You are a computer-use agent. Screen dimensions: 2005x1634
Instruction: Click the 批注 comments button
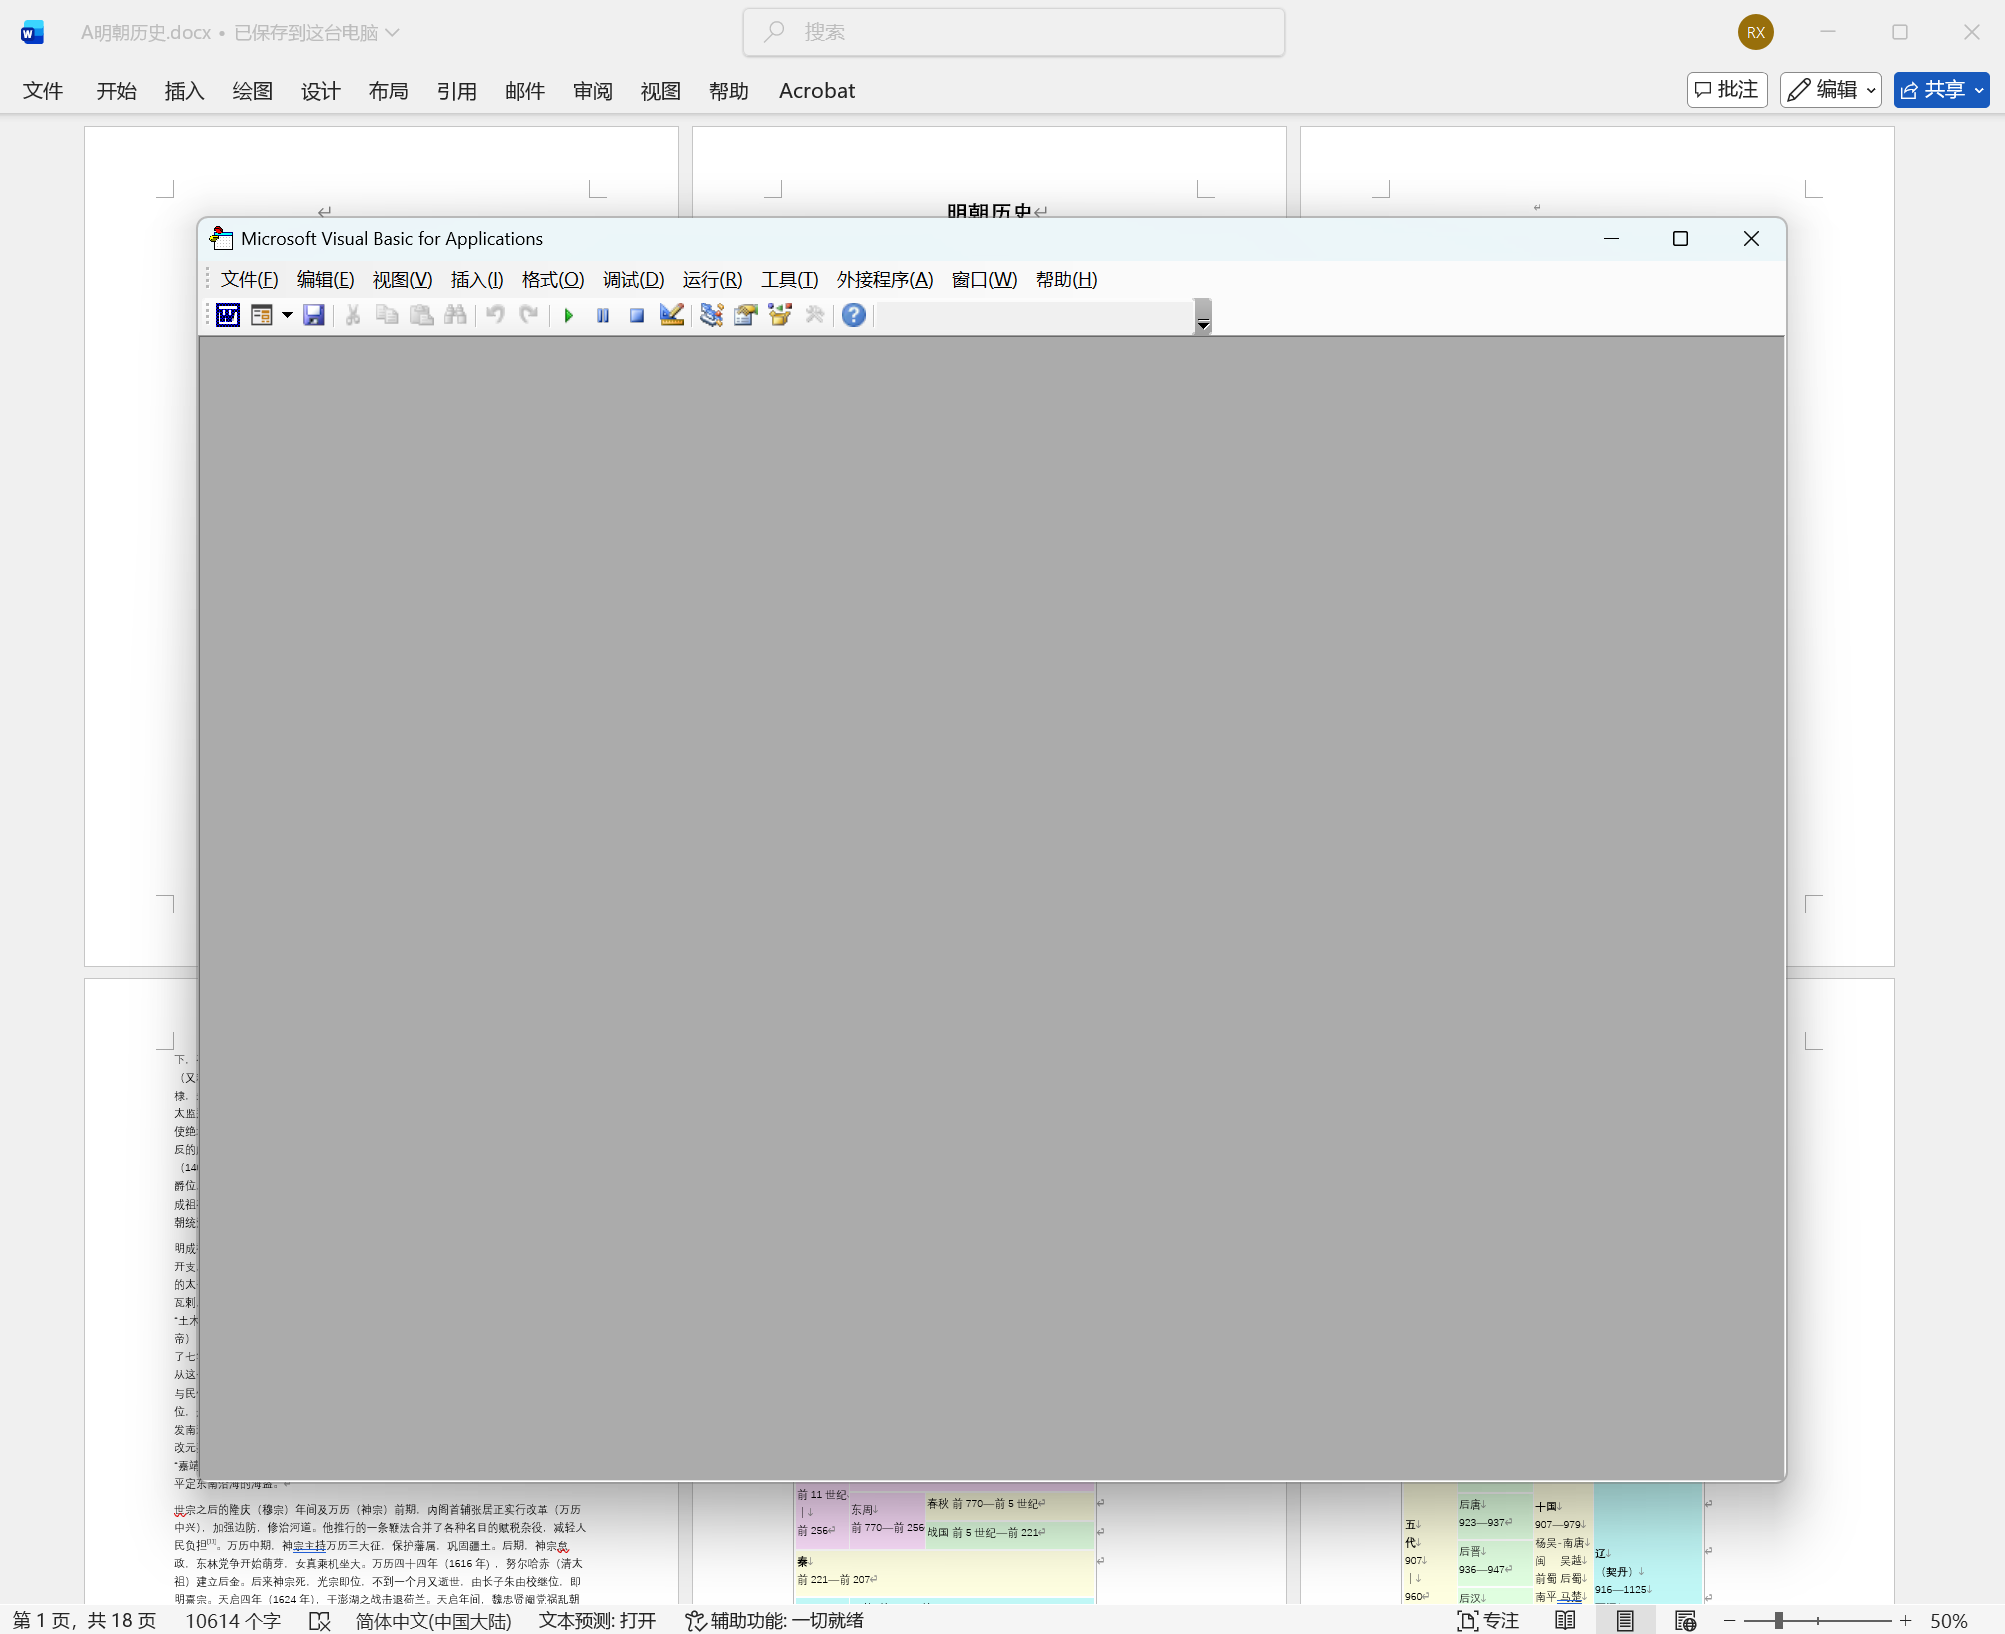1727,90
